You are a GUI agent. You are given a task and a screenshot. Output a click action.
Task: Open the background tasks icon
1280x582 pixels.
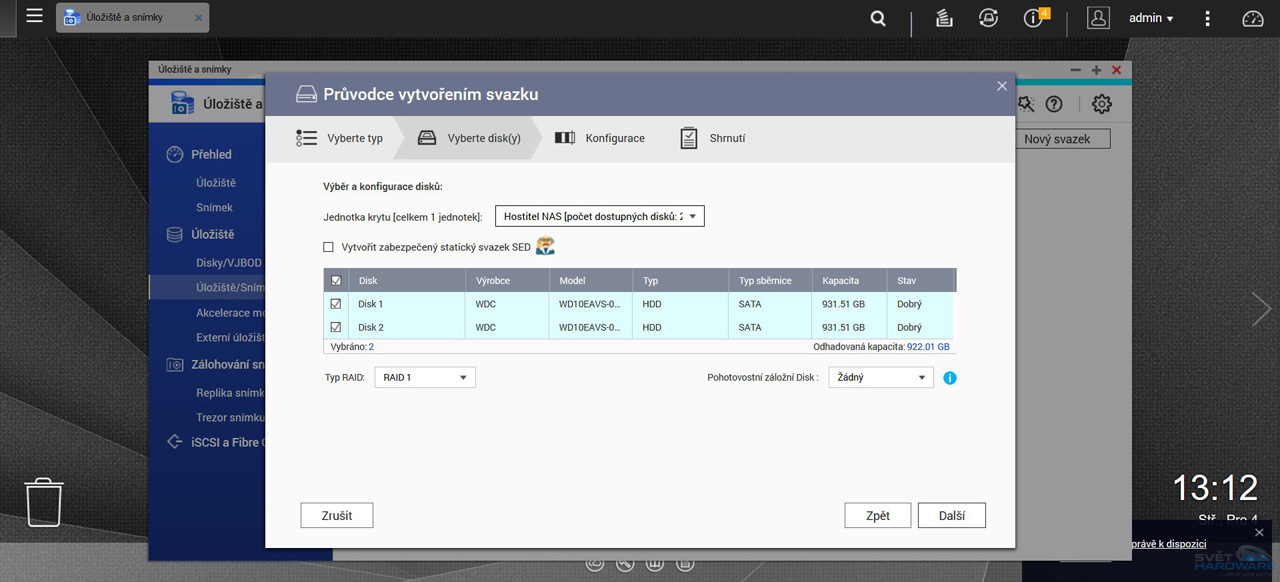(943, 18)
